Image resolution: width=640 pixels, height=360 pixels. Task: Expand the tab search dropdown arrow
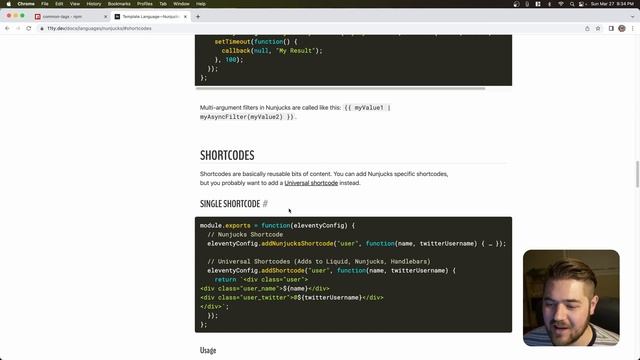632,17
